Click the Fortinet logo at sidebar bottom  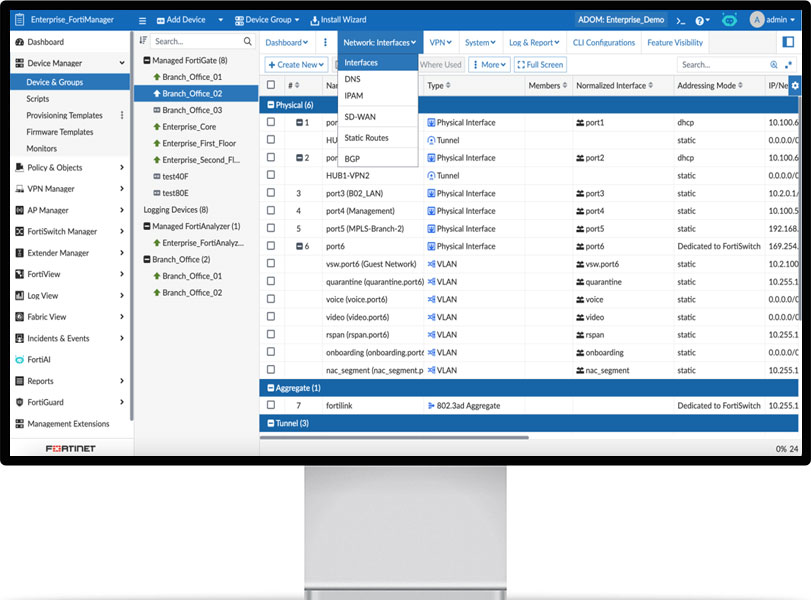[70, 448]
